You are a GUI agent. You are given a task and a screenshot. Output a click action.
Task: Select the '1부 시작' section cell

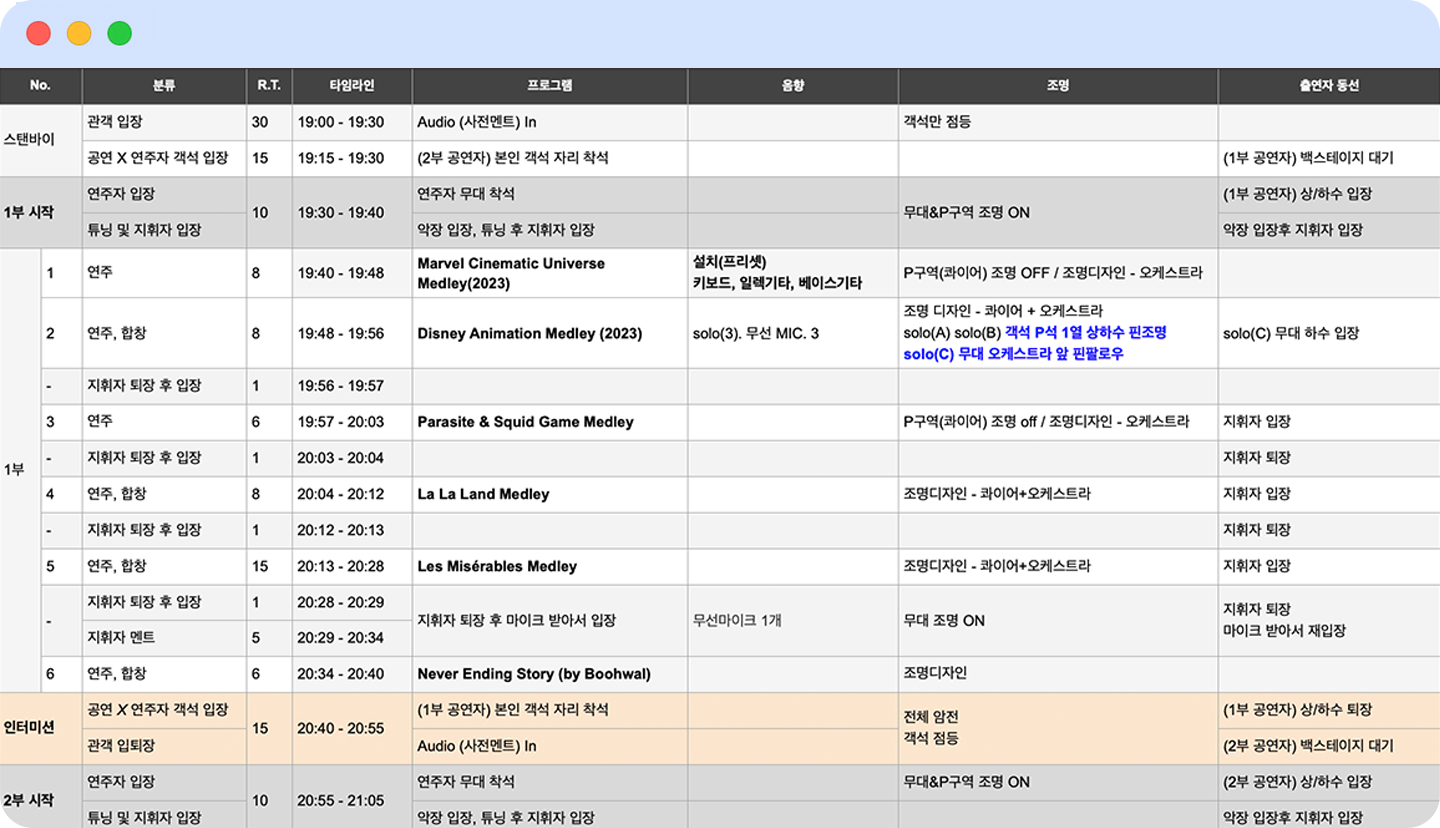click(41, 212)
